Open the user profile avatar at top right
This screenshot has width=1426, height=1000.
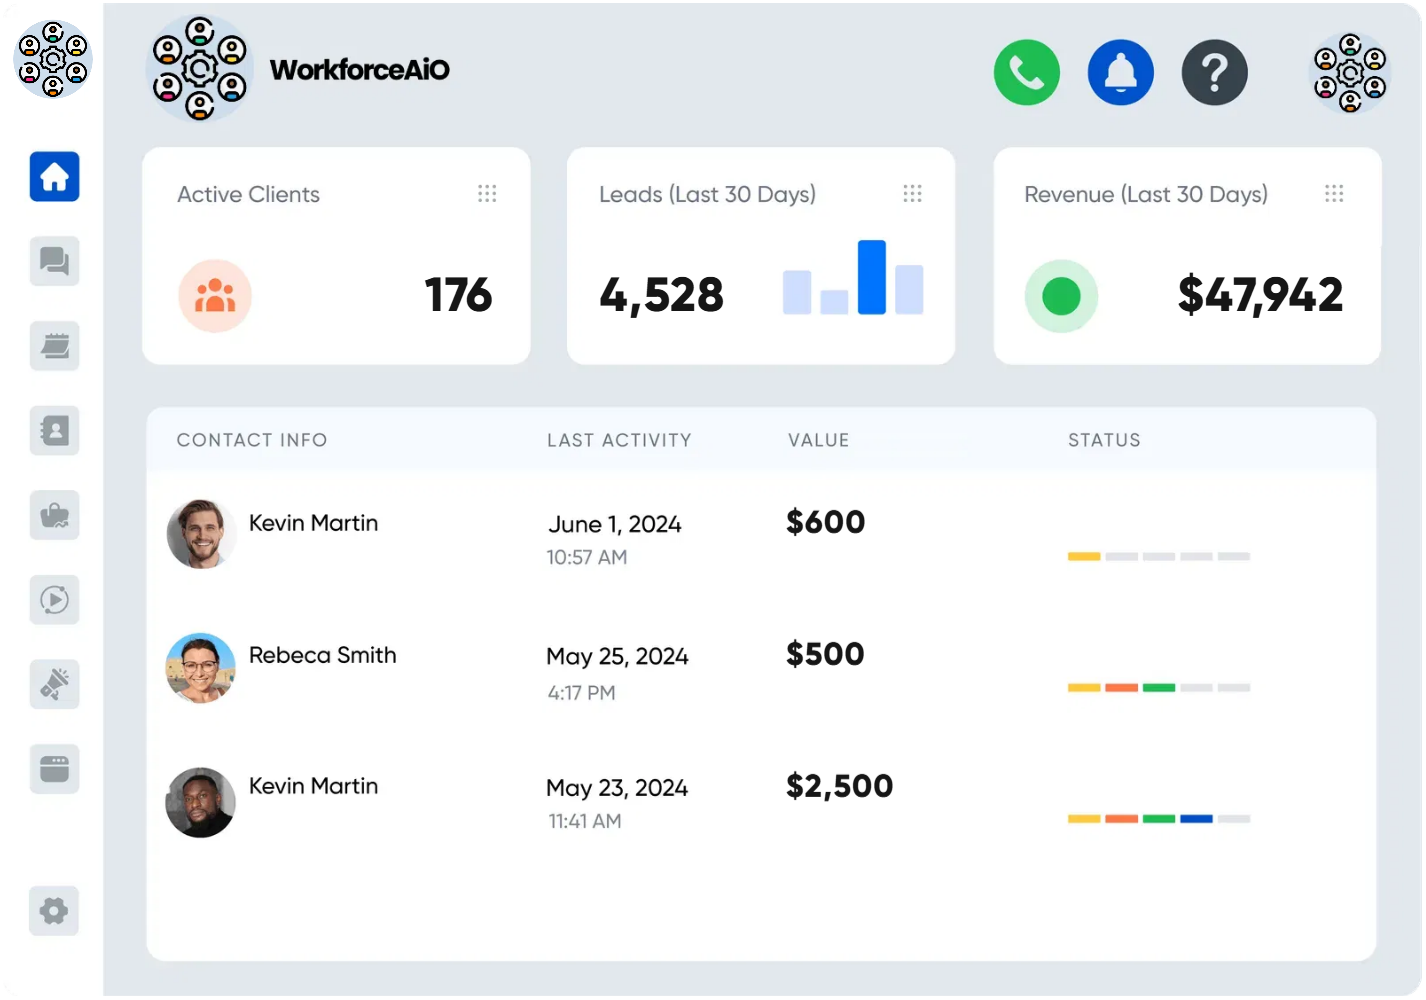pyautogui.click(x=1350, y=73)
